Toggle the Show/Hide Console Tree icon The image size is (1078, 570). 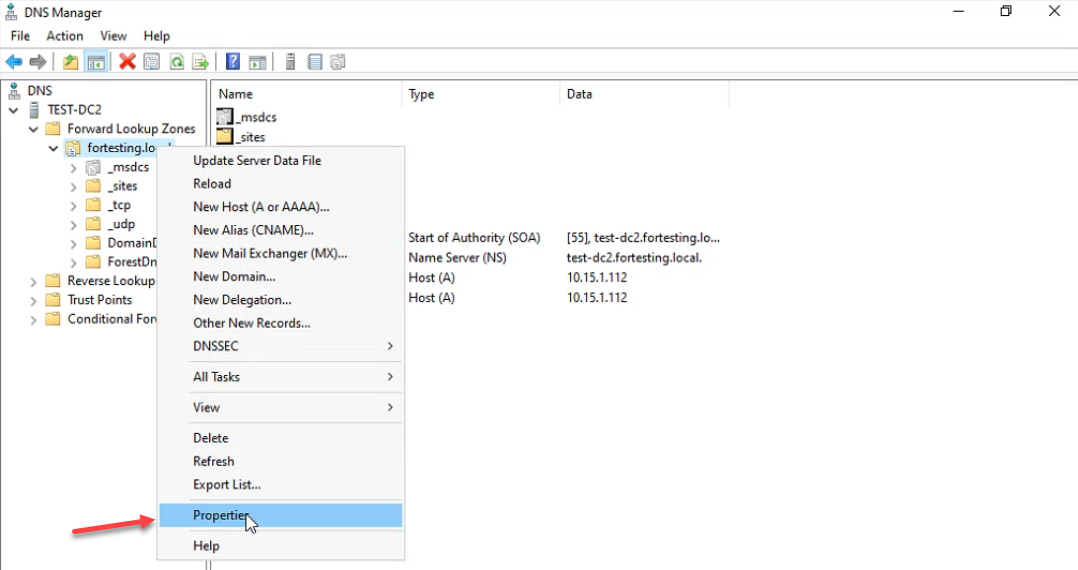(96, 62)
